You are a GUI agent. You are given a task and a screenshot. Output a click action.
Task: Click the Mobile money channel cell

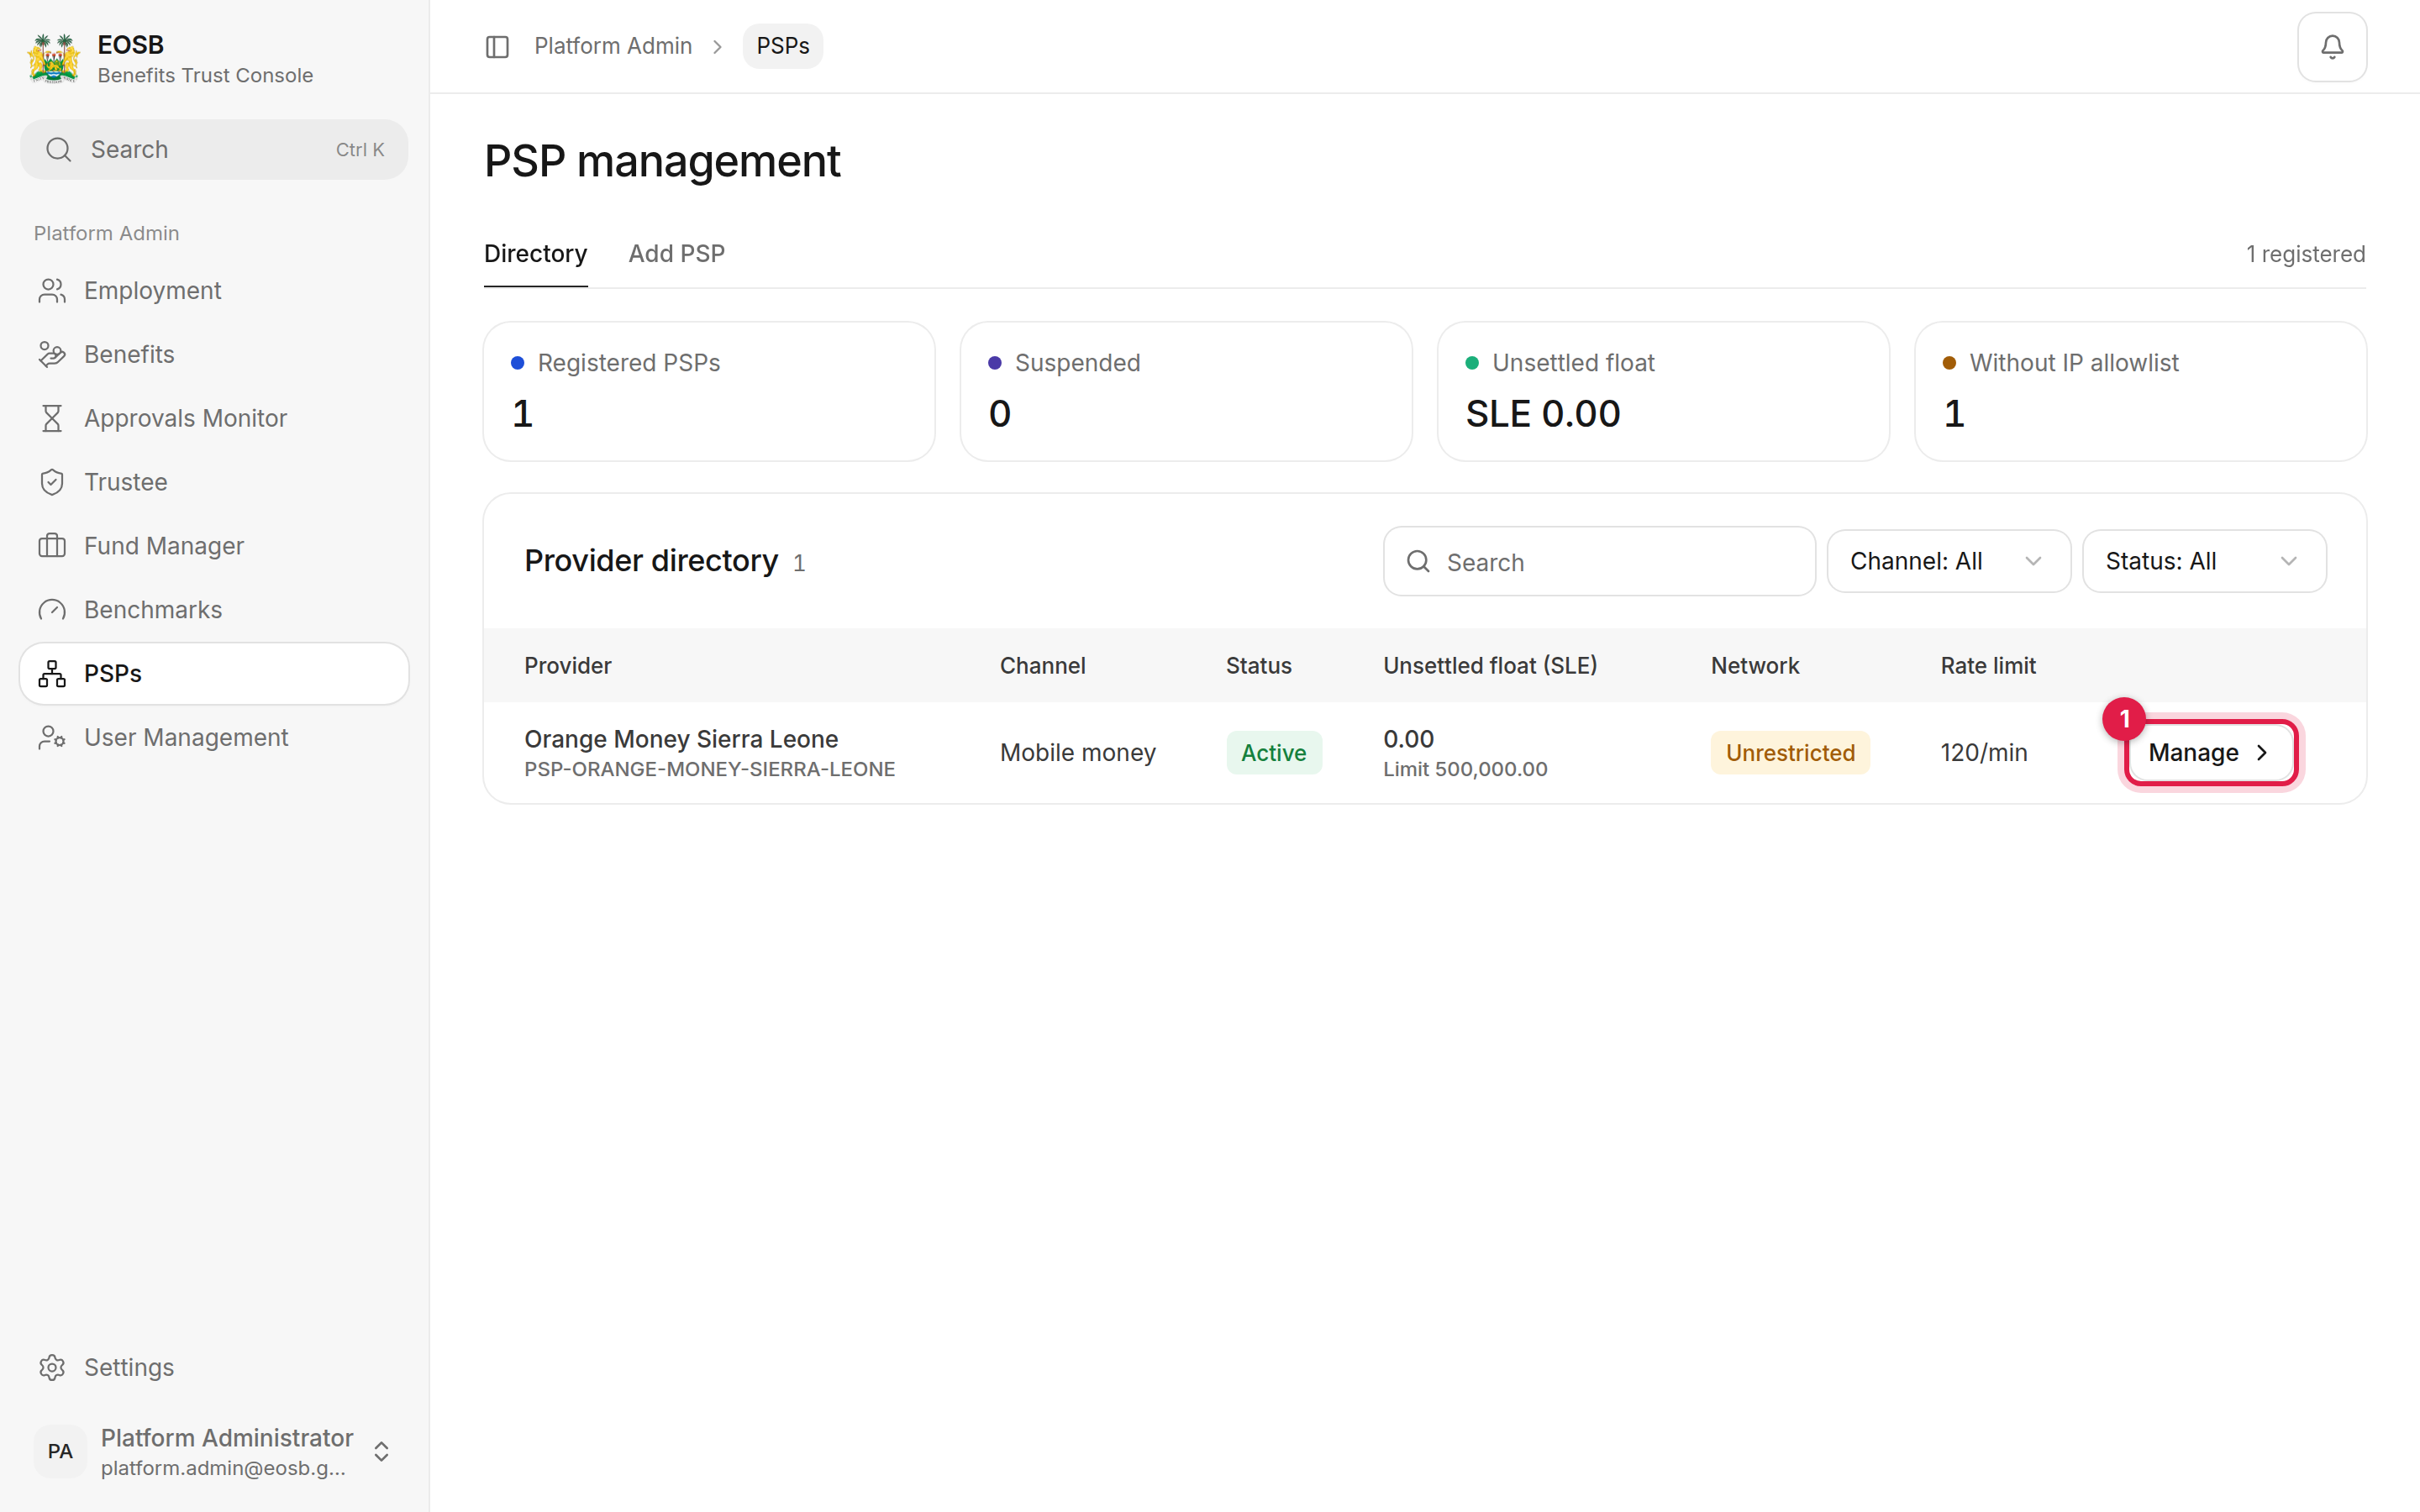point(1077,753)
